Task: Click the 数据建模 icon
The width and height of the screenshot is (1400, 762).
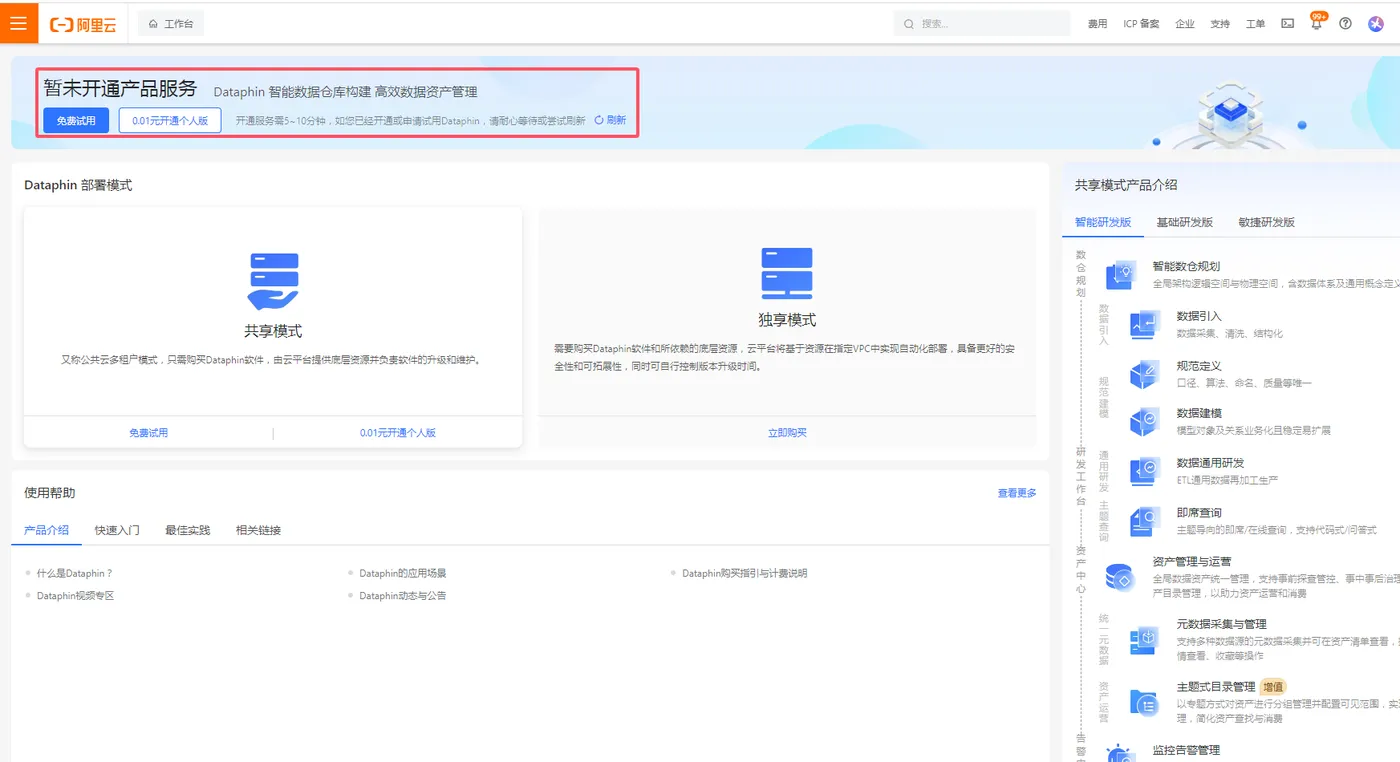Action: pos(1144,421)
